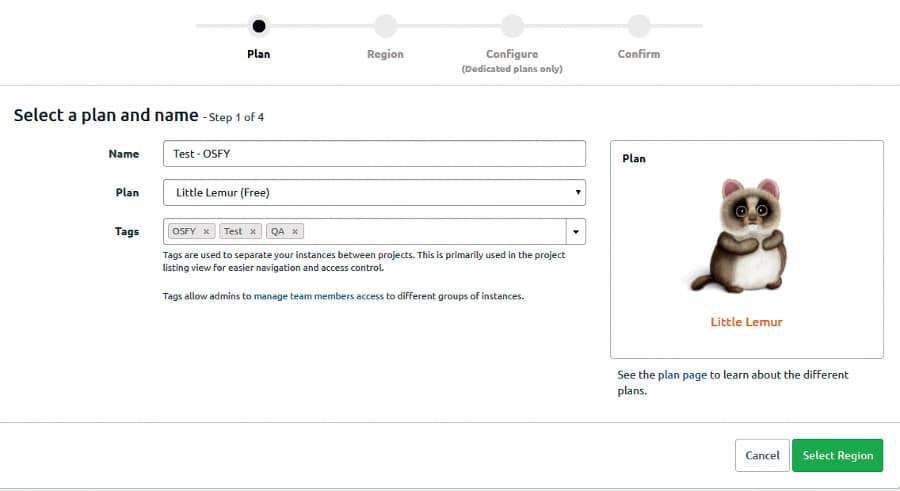Go to the Region step circle

coord(385,26)
